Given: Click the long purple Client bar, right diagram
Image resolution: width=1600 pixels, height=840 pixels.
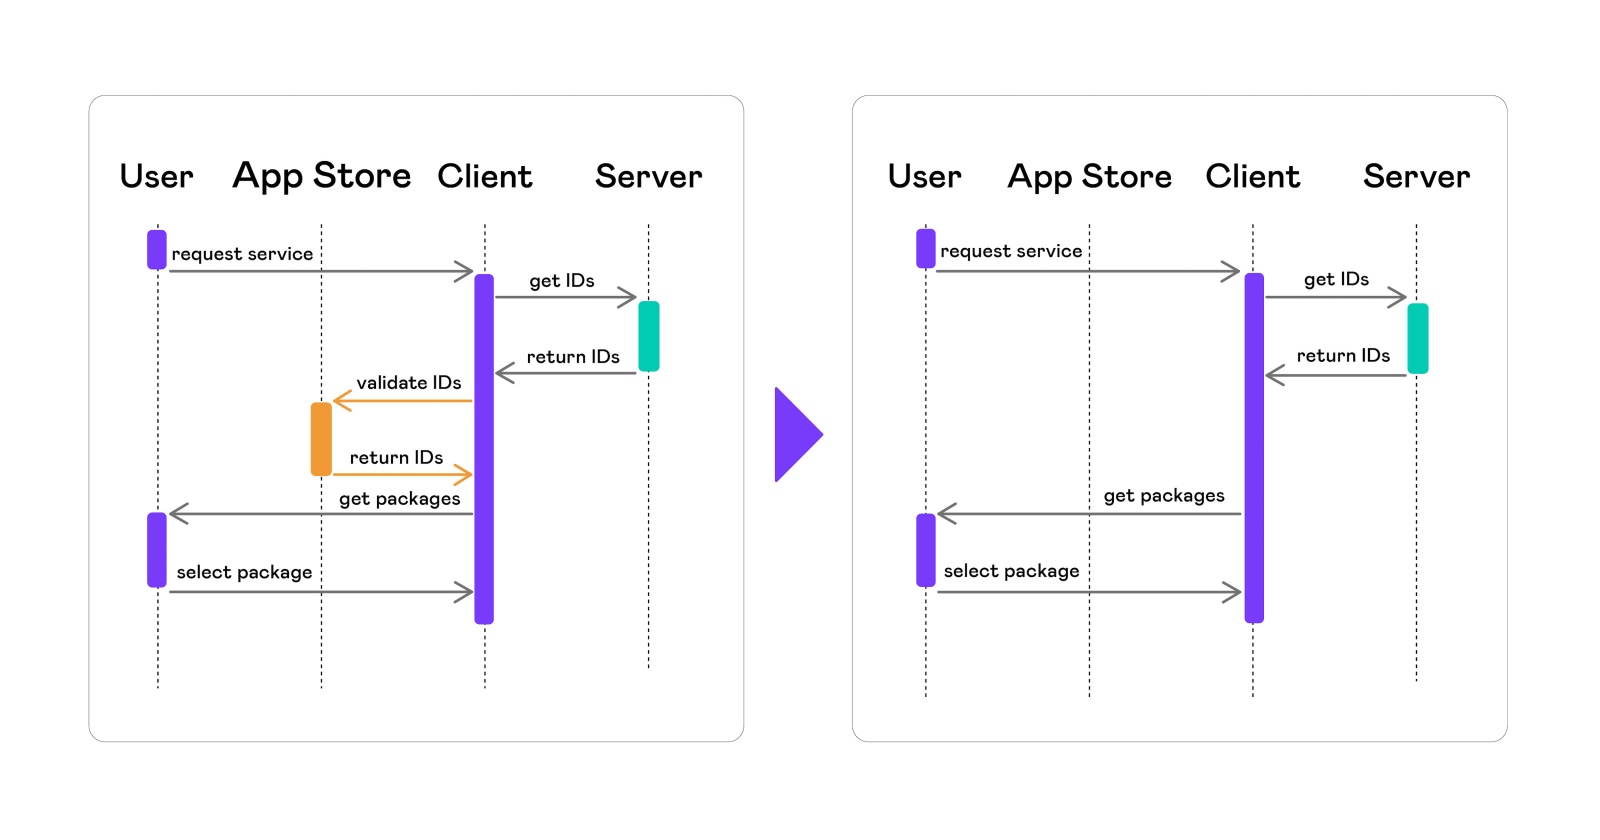Looking at the screenshot, I should [1254, 448].
